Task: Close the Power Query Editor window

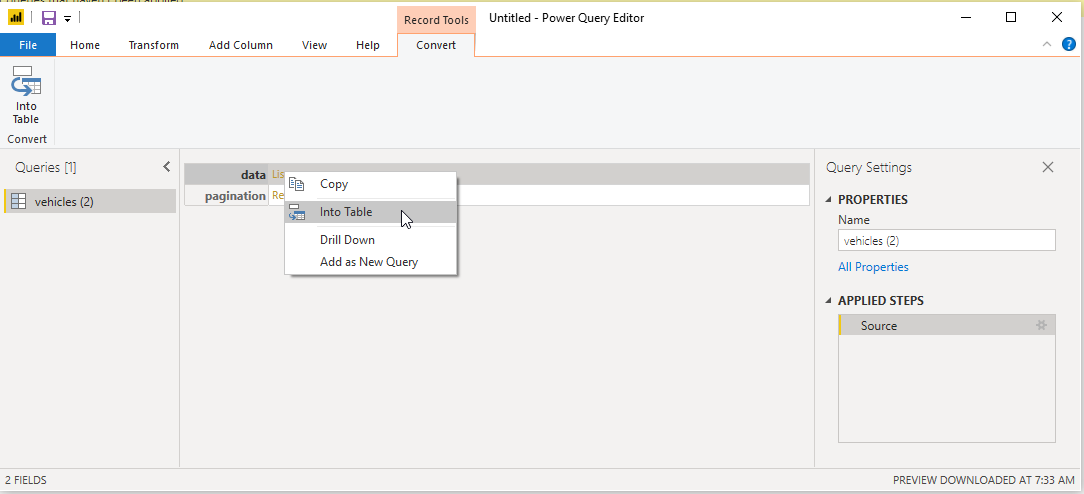Action: pyautogui.click(x=1056, y=18)
